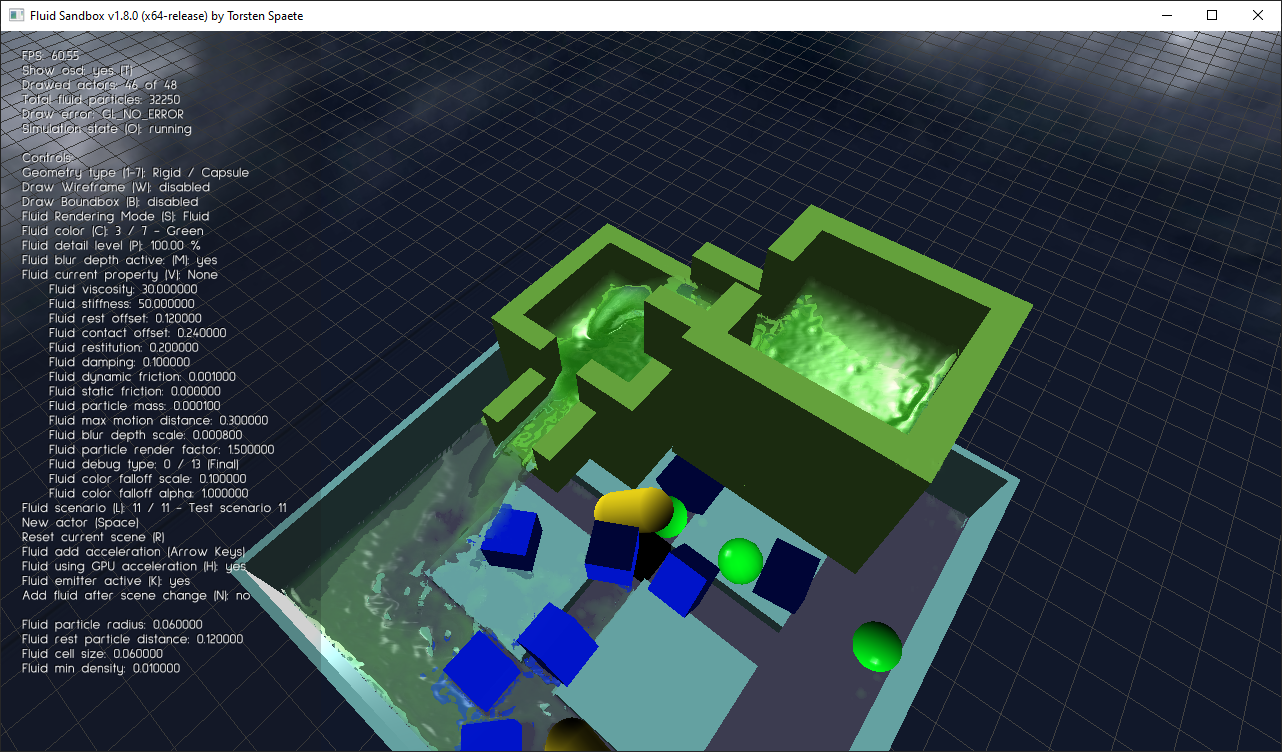The height and width of the screenshot is (752, 1282).
Task: Close the Fluid Sandbox window
Action: (1258, 15)
